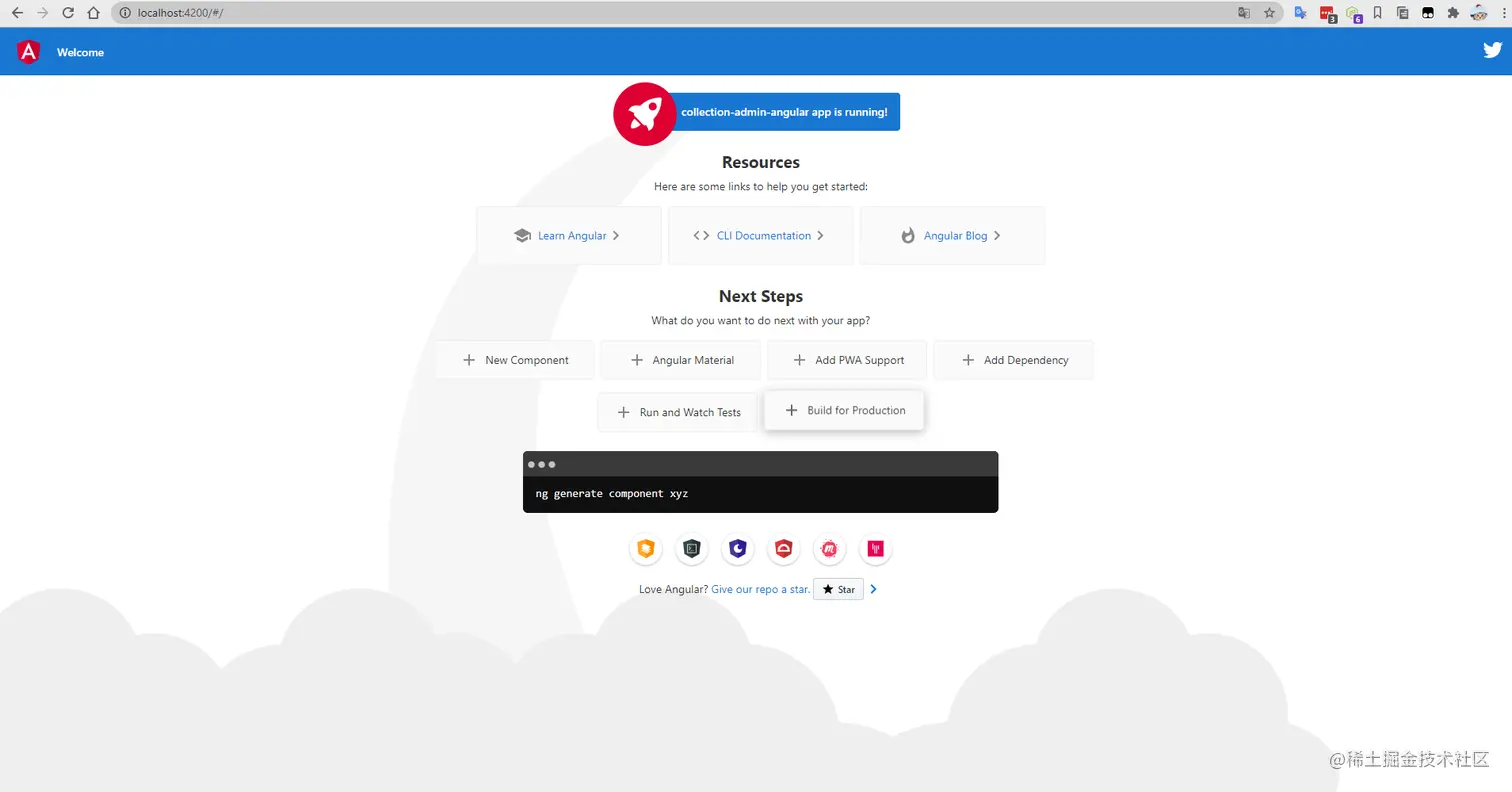Go back with the browser back arrow
This screenshot has width=1512, height=792.
(17, 13)
